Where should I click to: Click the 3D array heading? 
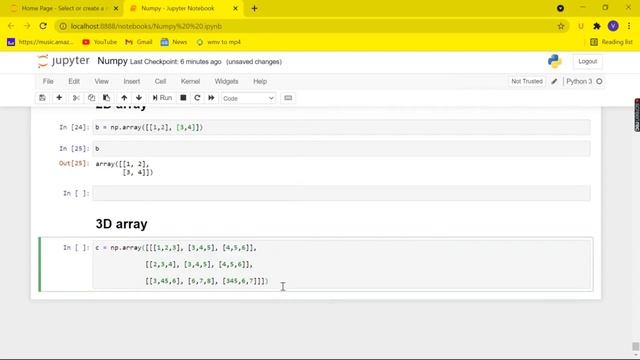tap(121, 224)
